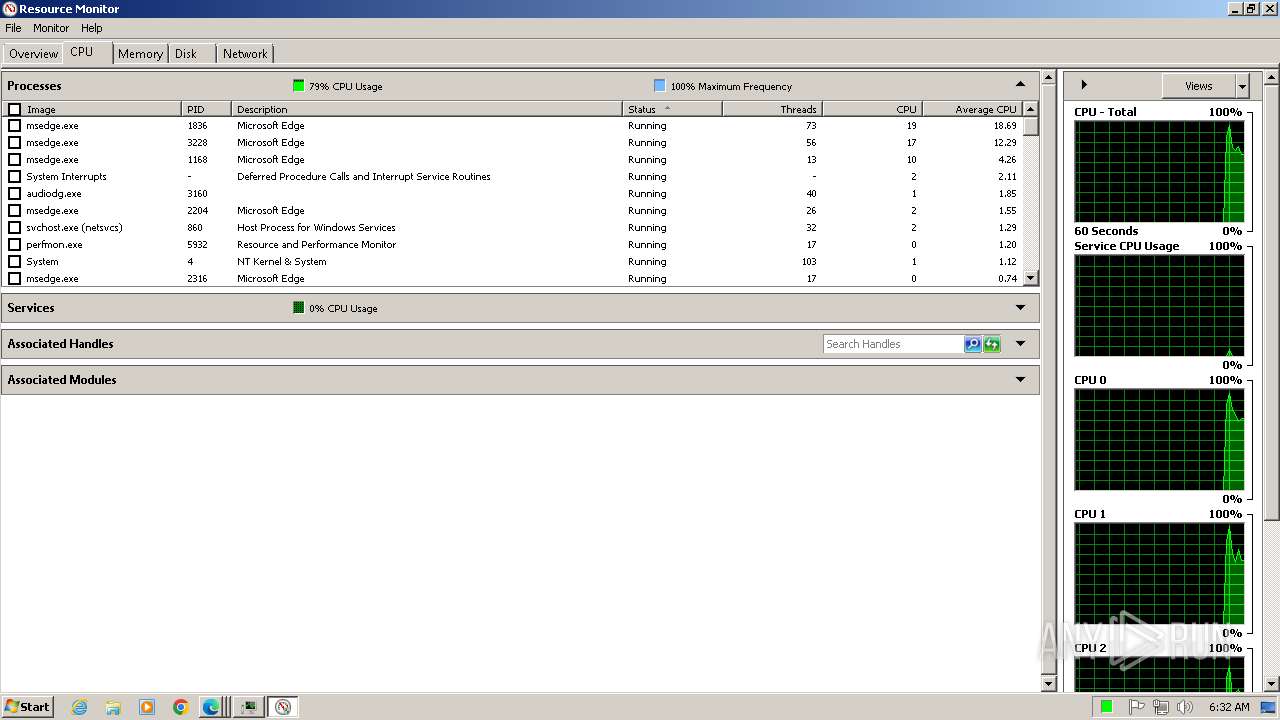Tick the audiodg.exe checkbox
1280x720 pixels.
pos(14,194)
